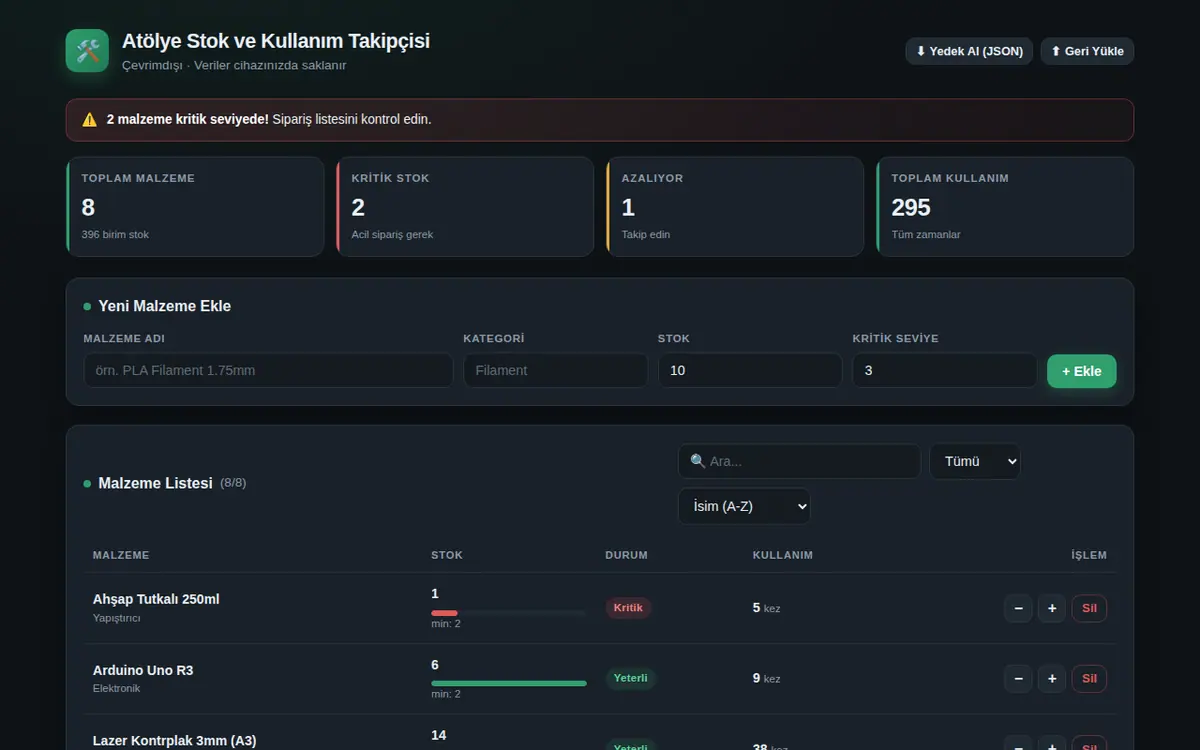This screenshot has width=1200, height=750.
Task: Click the stock bar for Ahşap Tutkalı 250ml
Action: [x=509, y=613]
